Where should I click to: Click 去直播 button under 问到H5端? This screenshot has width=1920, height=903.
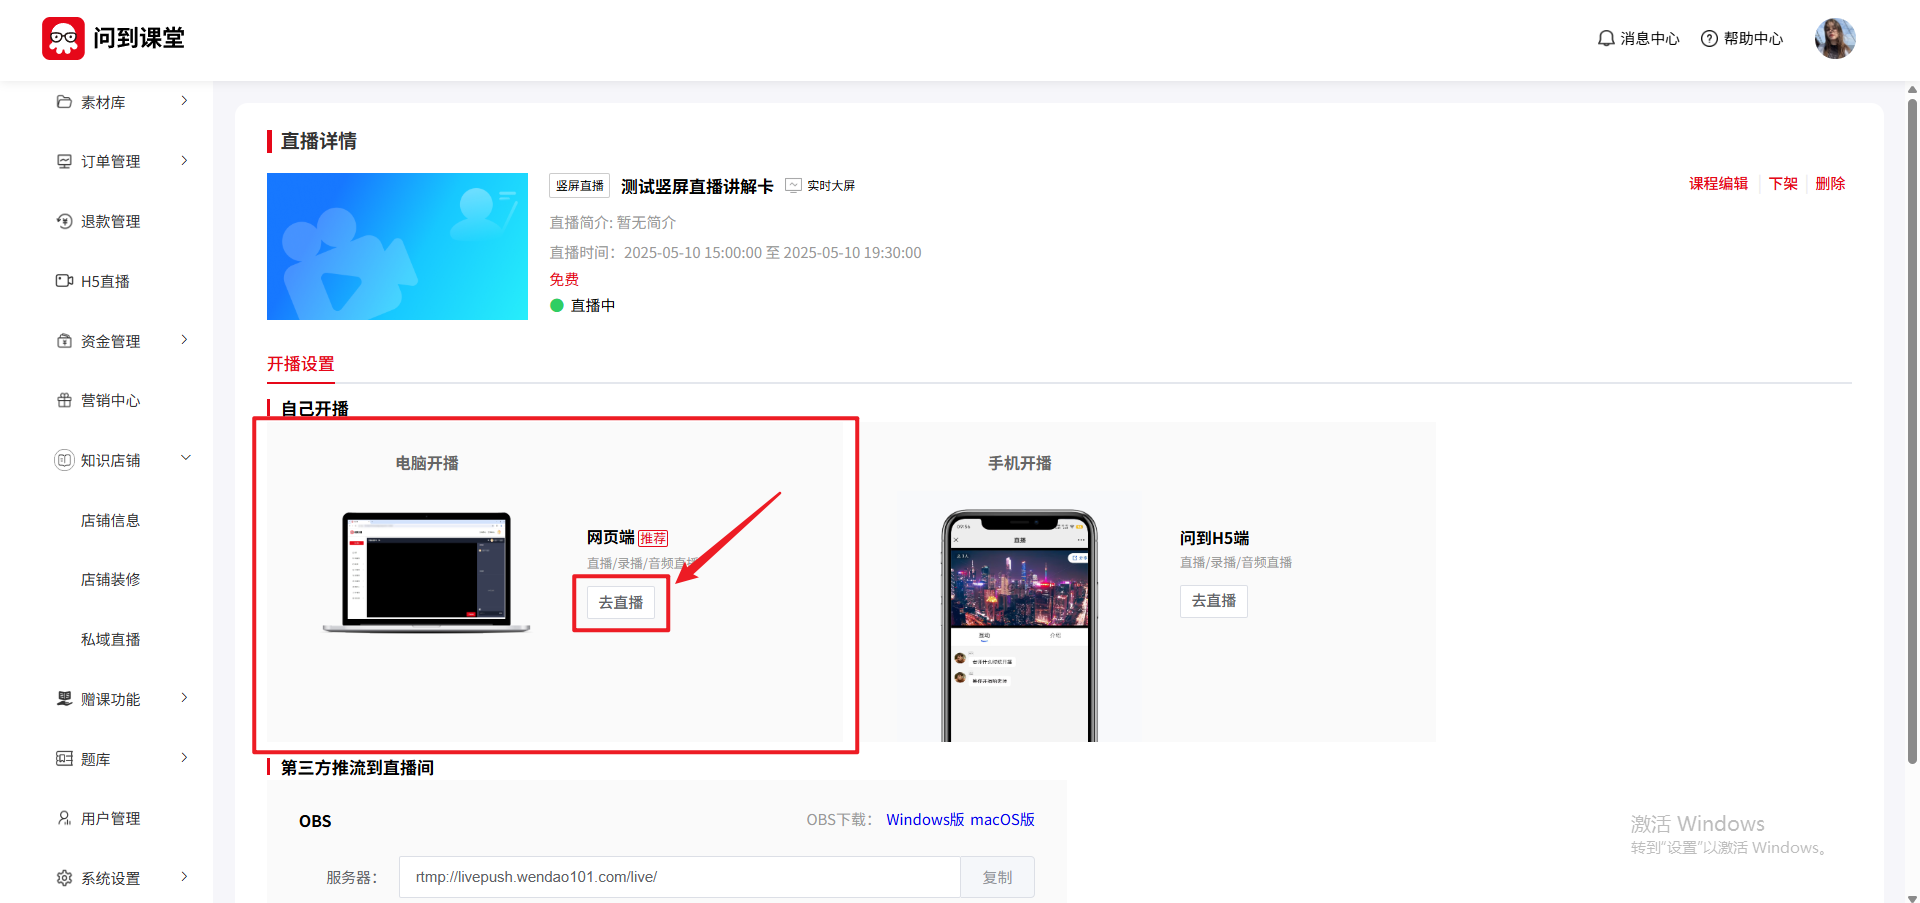point(1214,601)
